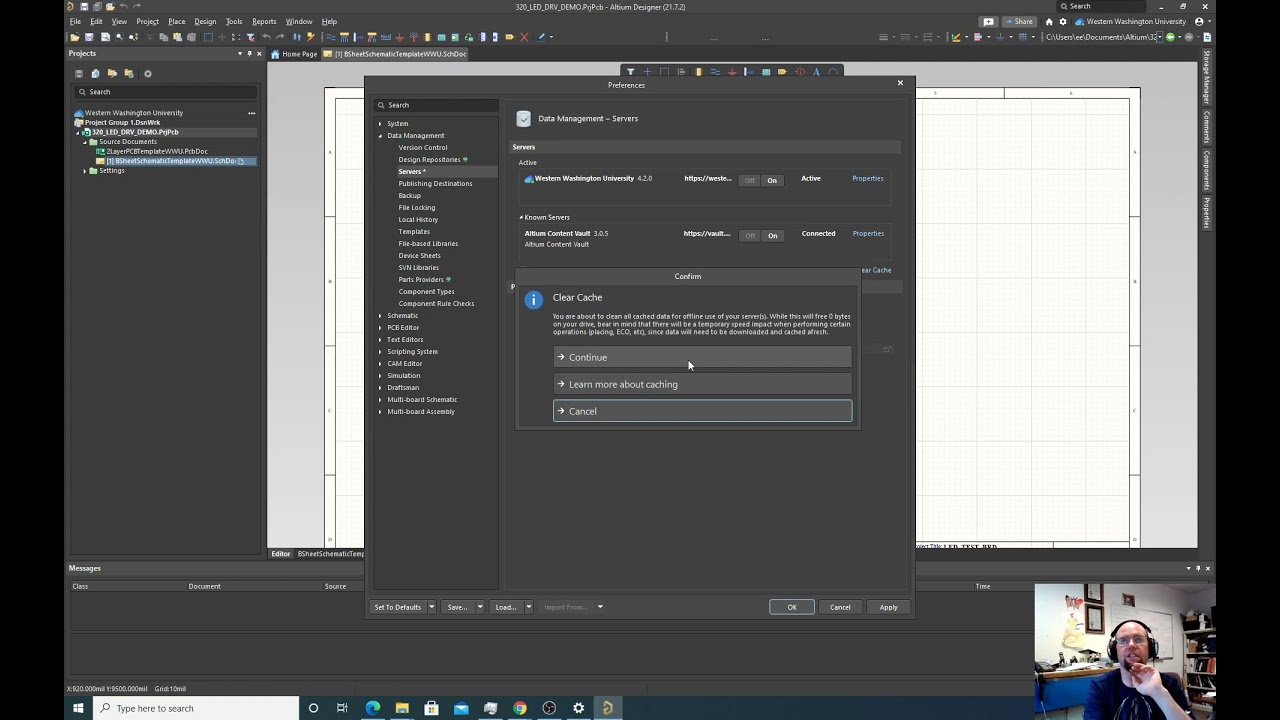This screenshot has width=1280, height=720.
Task: Turn On Altium Content Vault server
Action: [773, 235]
